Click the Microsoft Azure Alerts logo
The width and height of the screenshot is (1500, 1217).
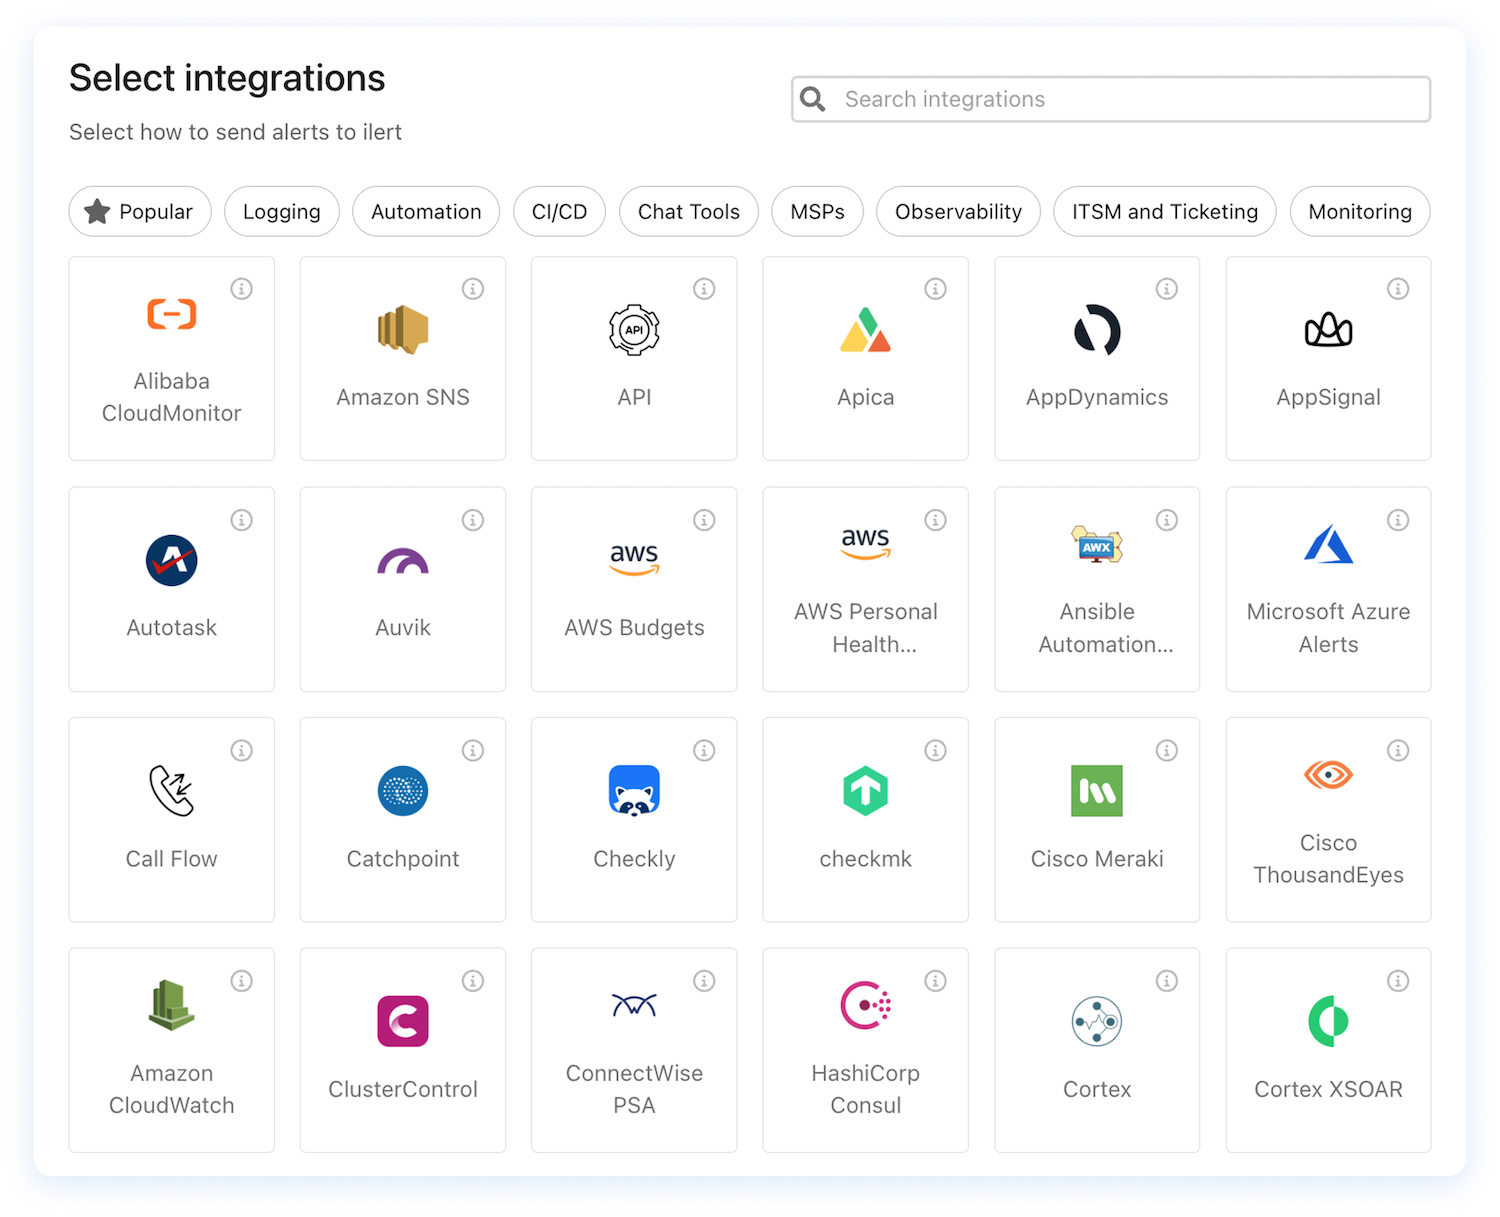tap(1328, 544)
